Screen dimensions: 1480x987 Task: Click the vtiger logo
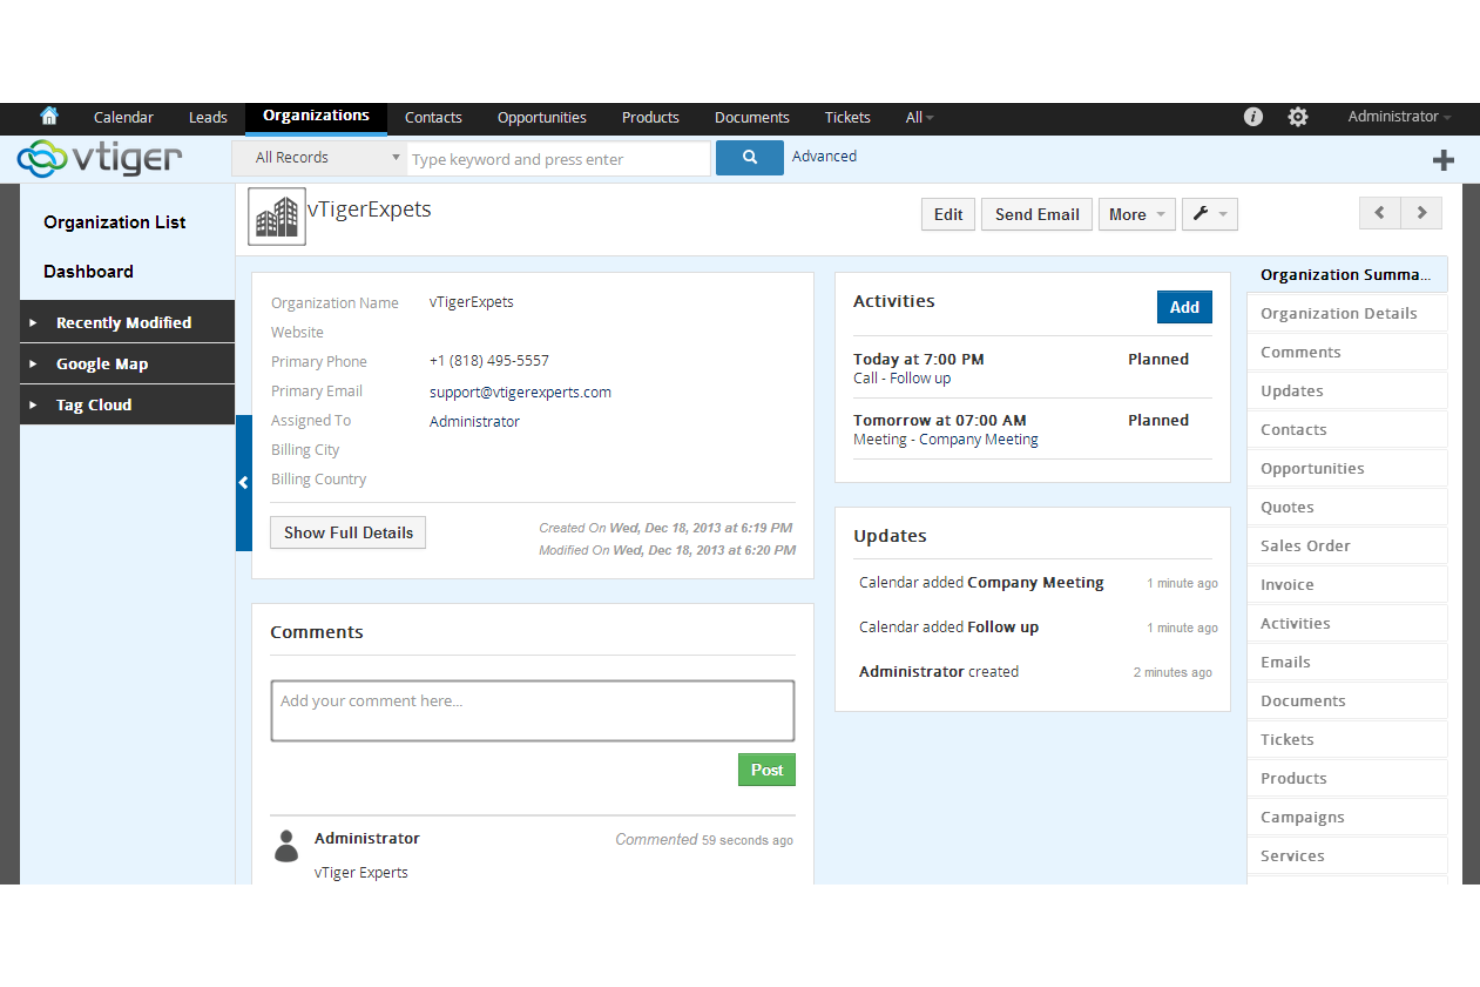tap(100, 158)
